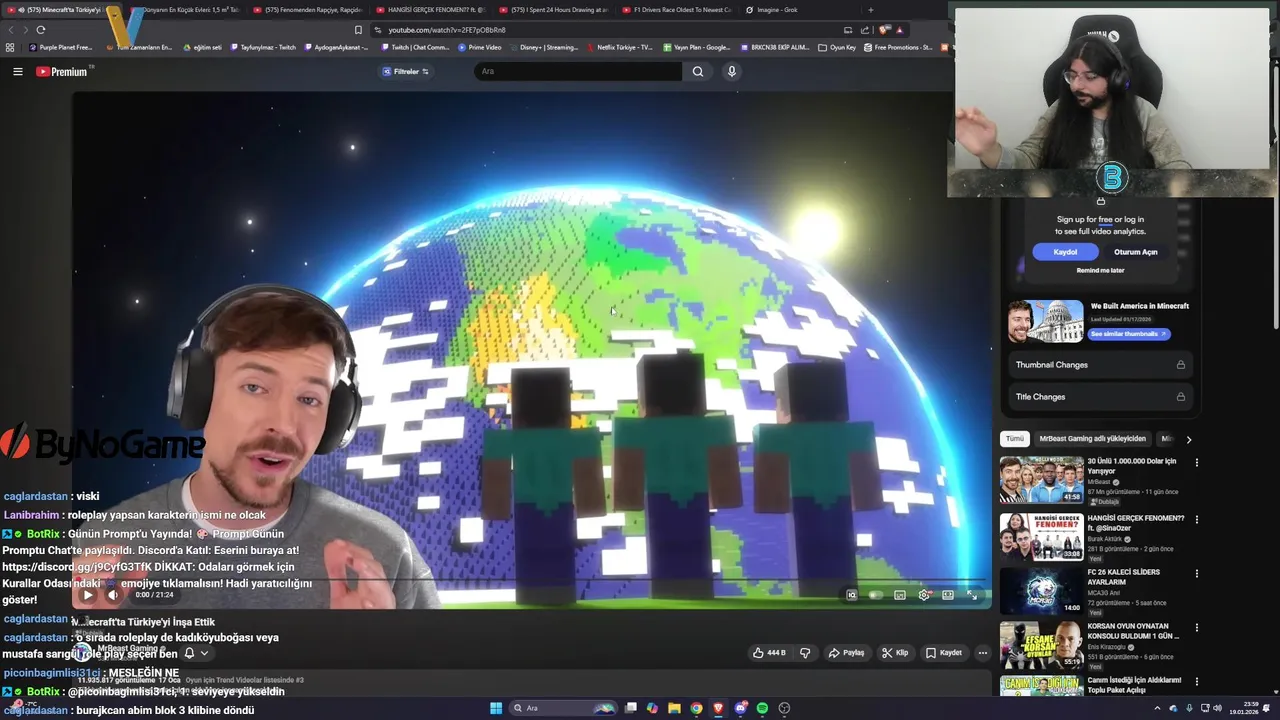Viewport: 1280px width, 720px height.
Task: Open options menu for 'HANGİSİ GERÇEK FENOMEN??' video
Action: point(1196,520)
